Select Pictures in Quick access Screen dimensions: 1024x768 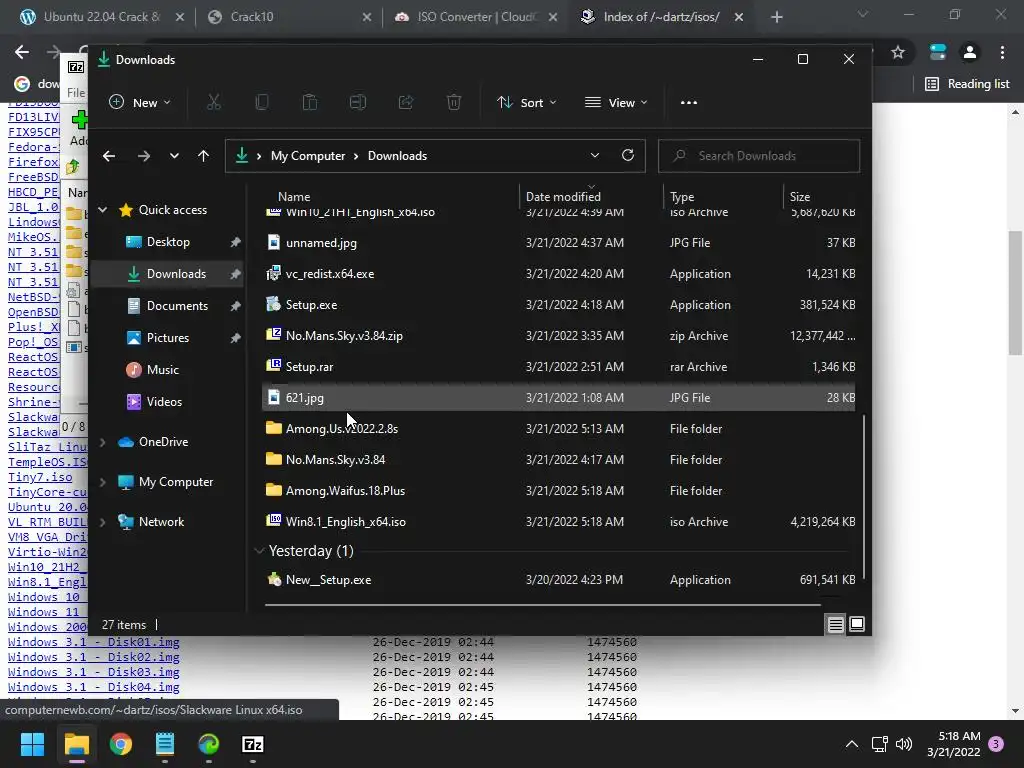(x=167, y=338)
